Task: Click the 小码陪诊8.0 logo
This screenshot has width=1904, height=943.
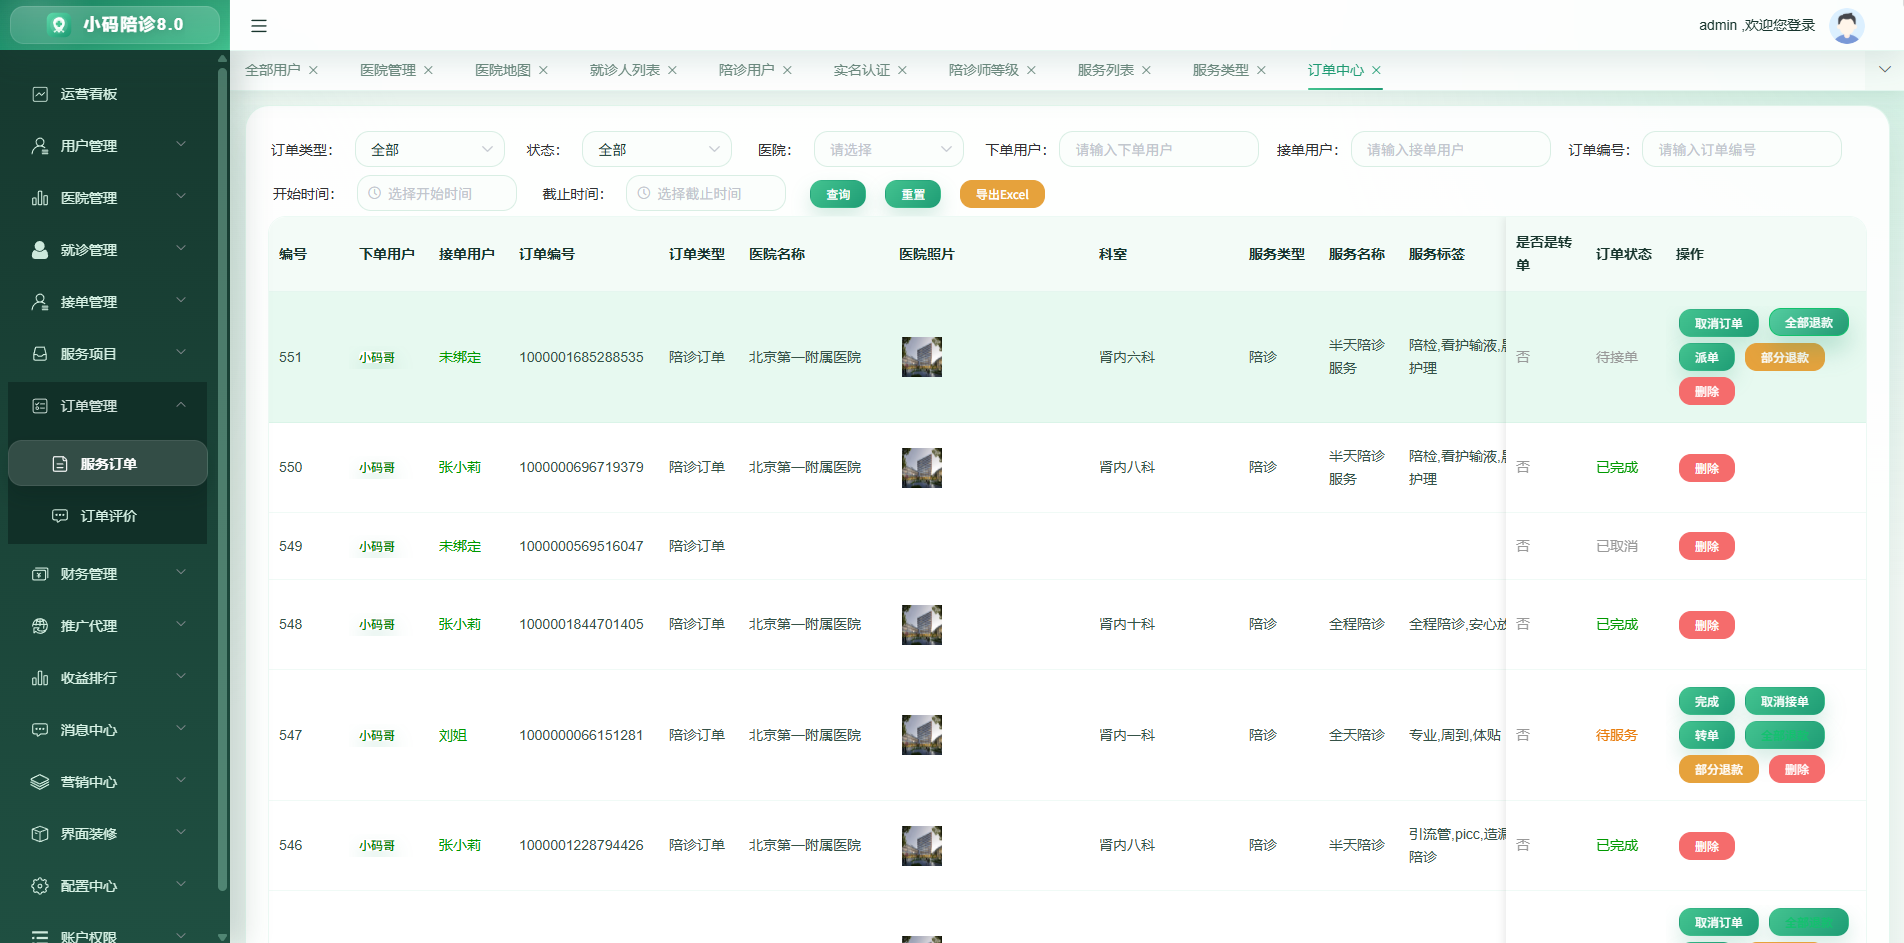Action: point(115,25)
